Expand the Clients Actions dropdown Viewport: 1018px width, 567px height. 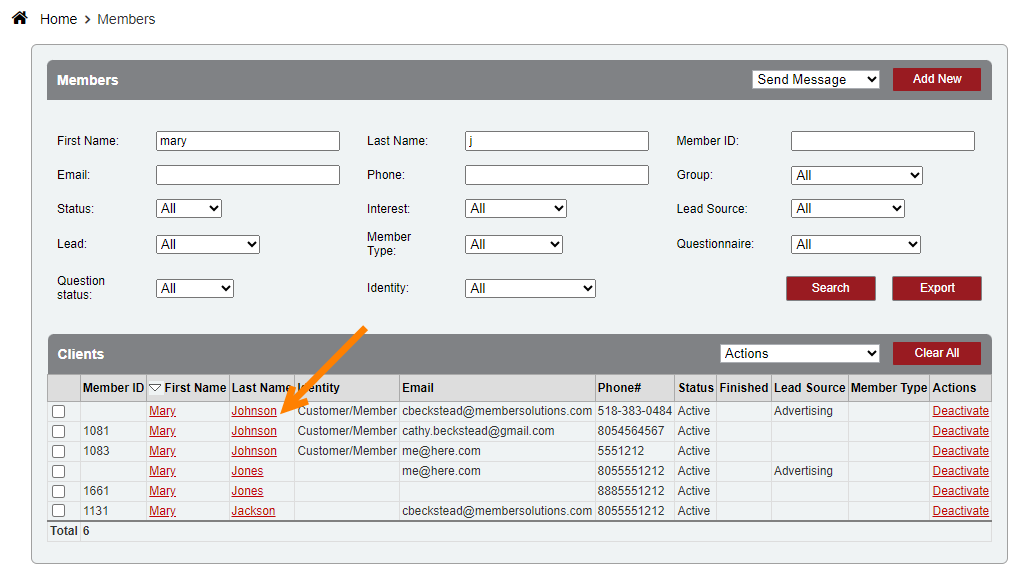799,354
